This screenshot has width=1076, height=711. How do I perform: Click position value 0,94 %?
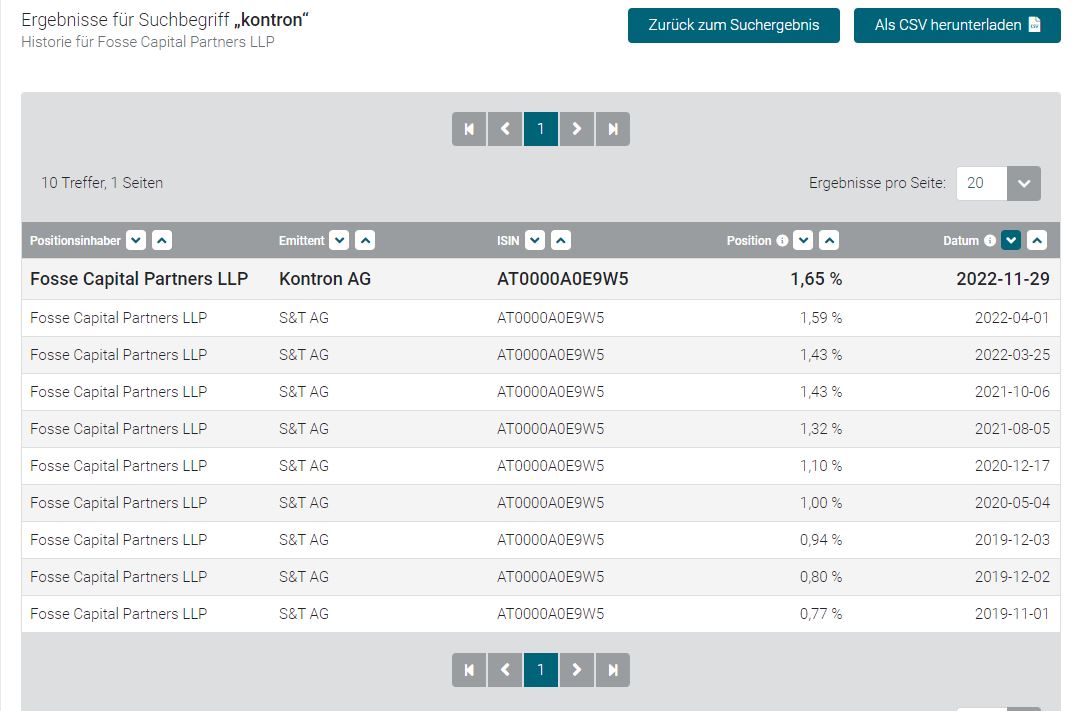[x=821, y=540]
